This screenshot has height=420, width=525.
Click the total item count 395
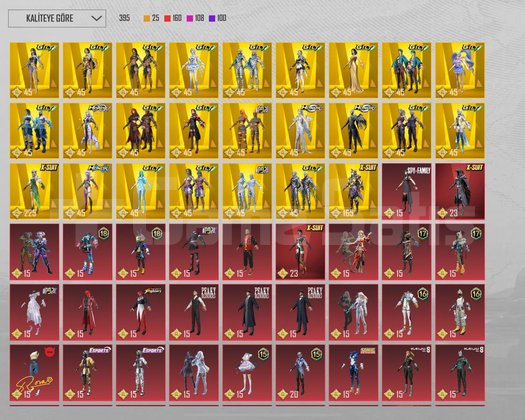(124, 18)
